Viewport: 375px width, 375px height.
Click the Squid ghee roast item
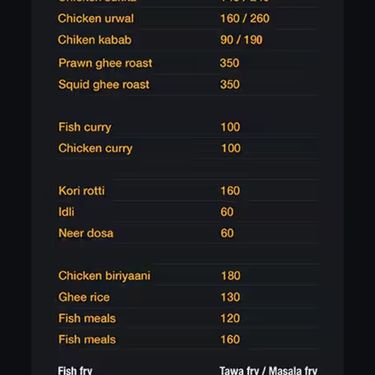[104, 85]
